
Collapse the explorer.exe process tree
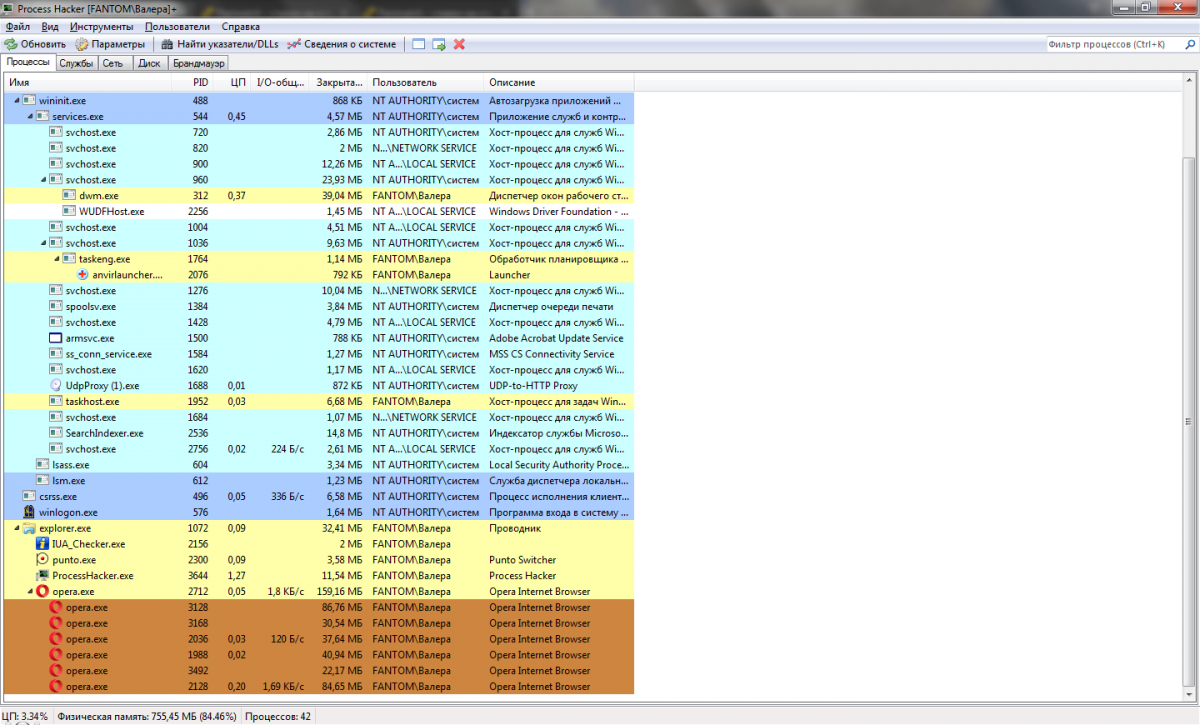tap(17, 528)
